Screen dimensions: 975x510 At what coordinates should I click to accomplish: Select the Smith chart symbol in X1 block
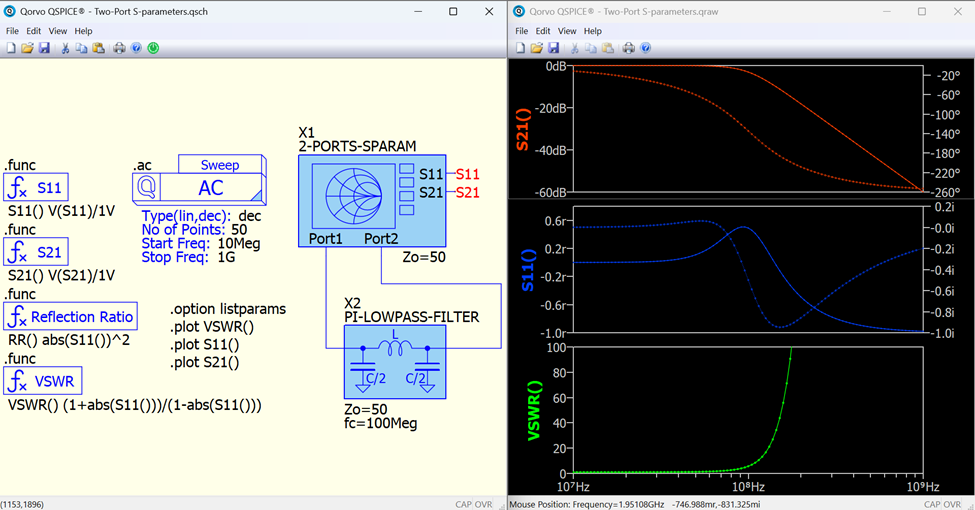[x=353, y=196]
